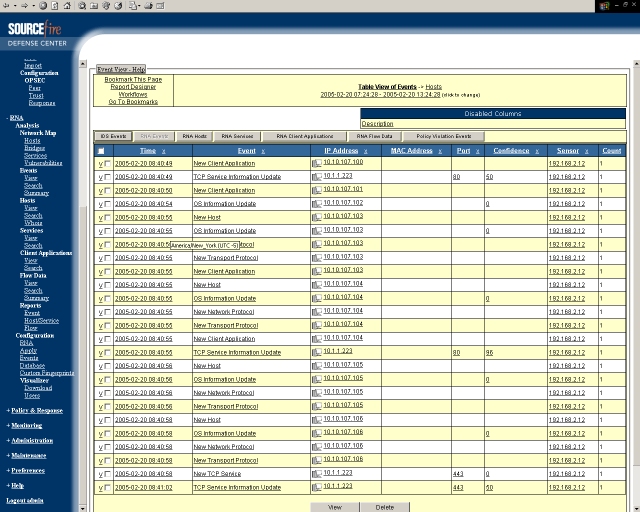Screen dimensions: 640x512
Task: Toggle the select-all checkbox in table header
Action: coord(101,151)
